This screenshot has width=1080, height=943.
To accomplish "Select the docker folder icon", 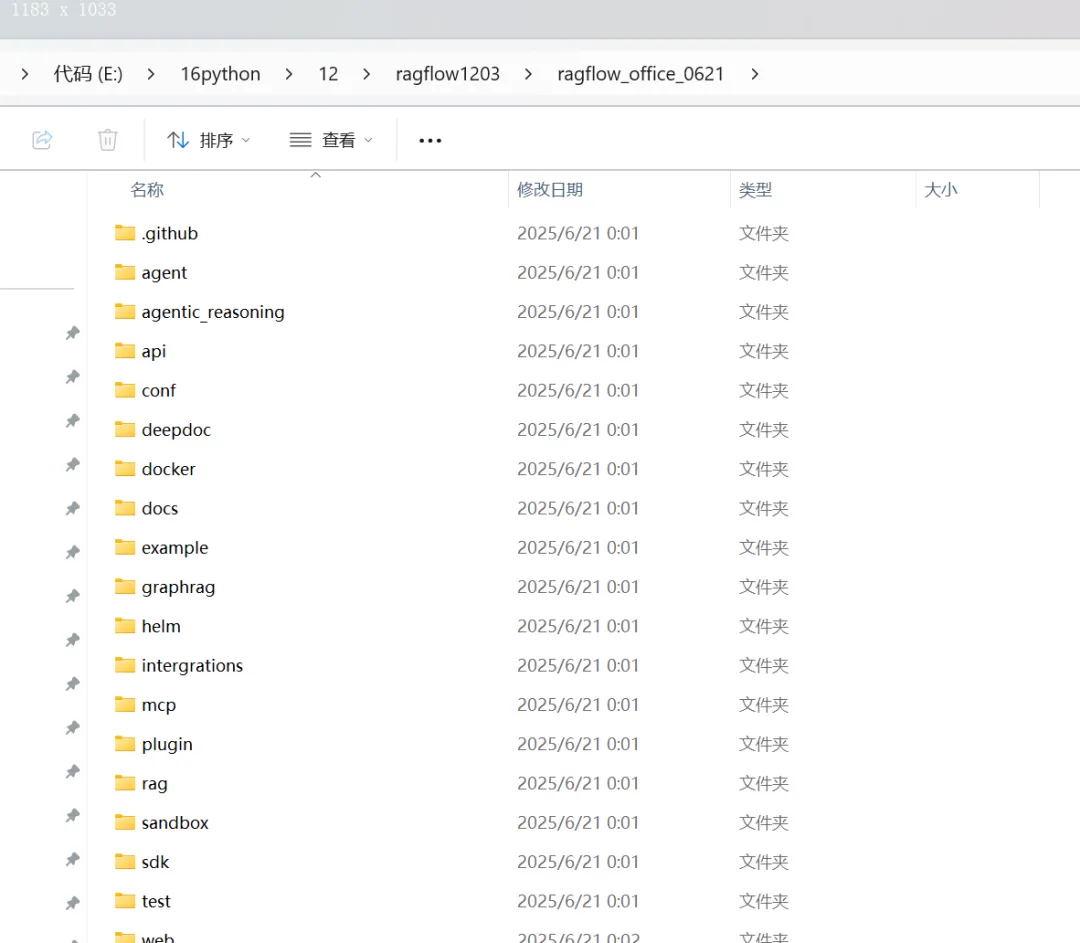I will (x=125, y=468).
